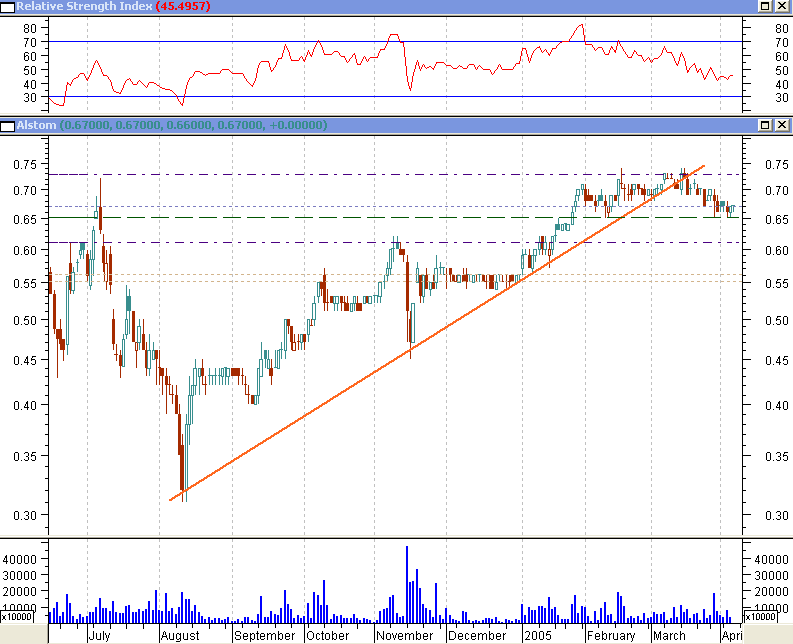Click the November label on date axis
Image resolution: width=793 pixels, height=644 pixels.
point(405,635)
